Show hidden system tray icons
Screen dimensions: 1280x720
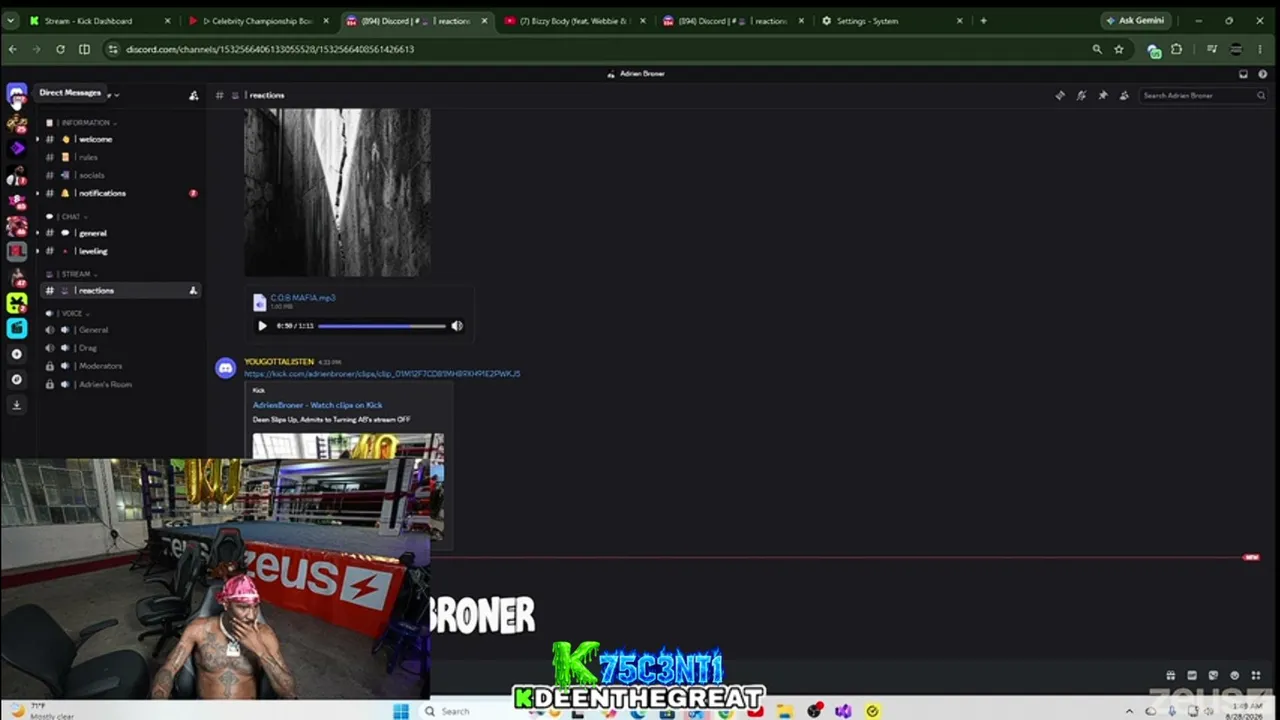[1129, 711]
